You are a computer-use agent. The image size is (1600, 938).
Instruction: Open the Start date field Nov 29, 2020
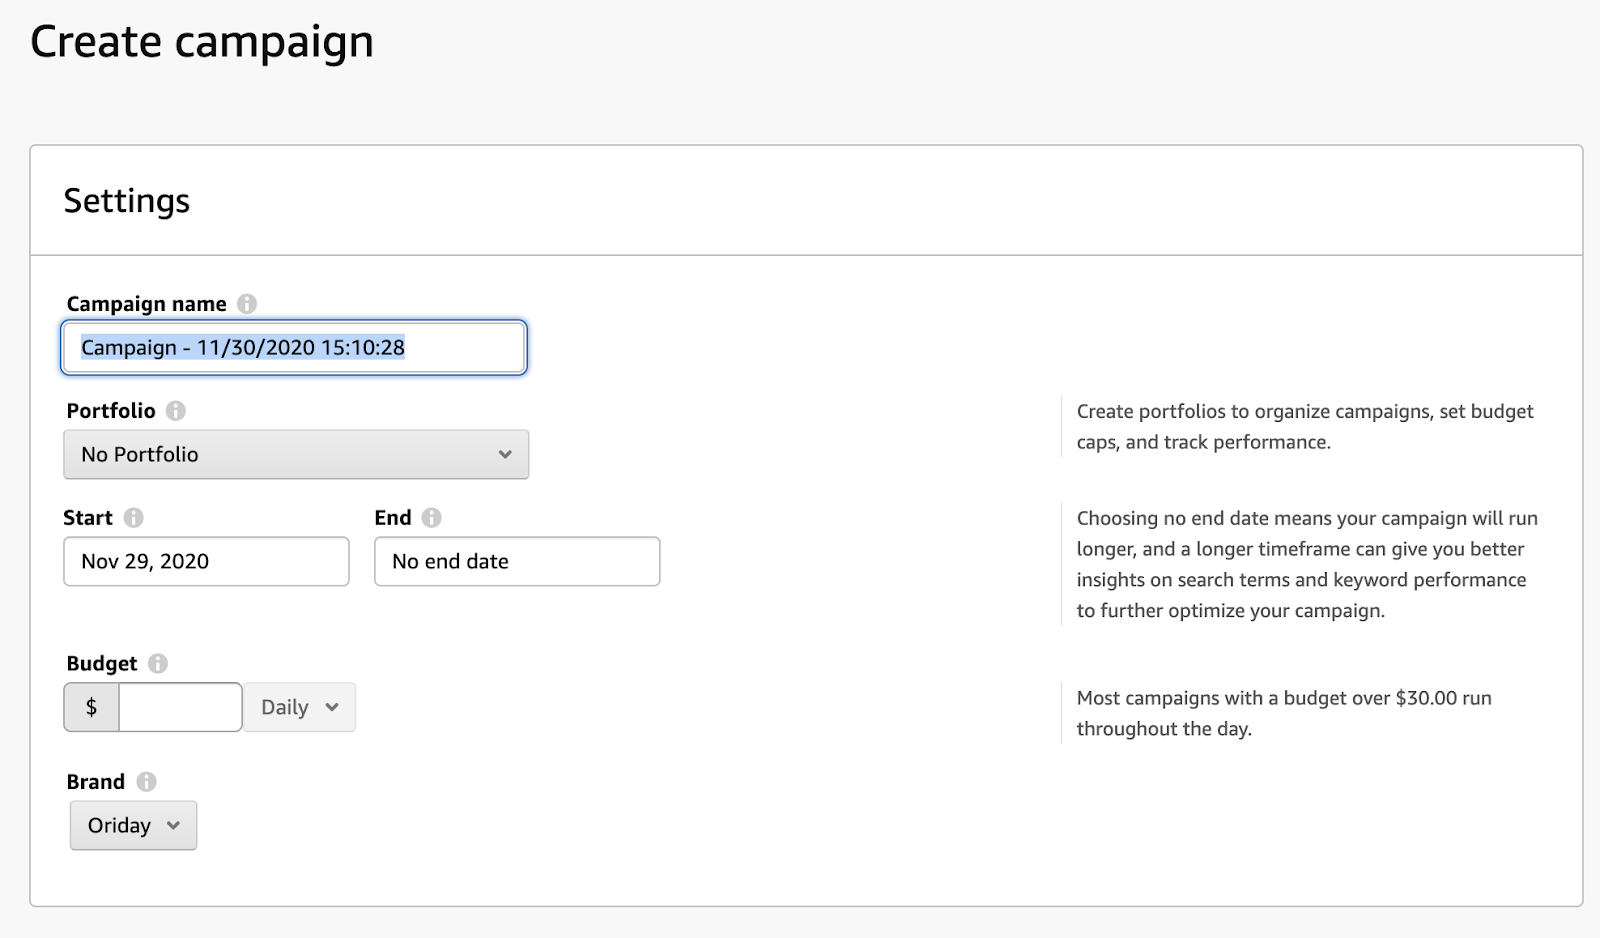(206, 562)
